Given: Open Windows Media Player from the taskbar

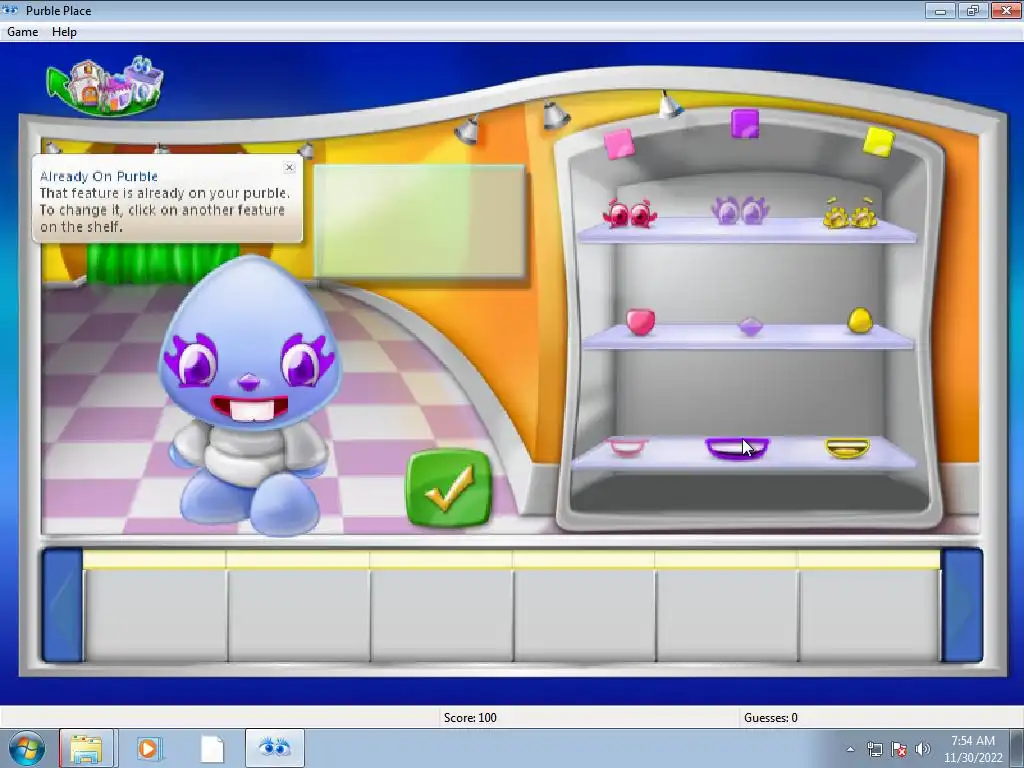Looking at the screenshot, I should 148,748.
